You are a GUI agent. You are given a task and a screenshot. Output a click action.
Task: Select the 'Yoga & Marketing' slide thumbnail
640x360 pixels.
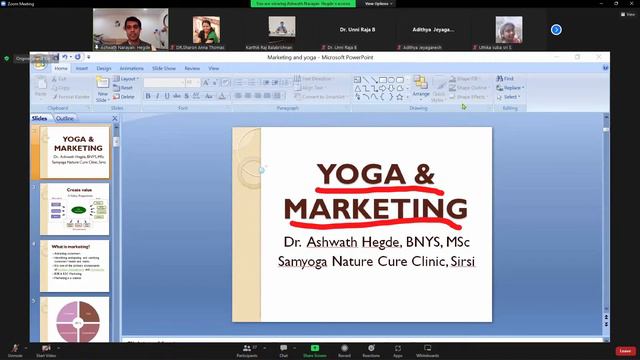(75, 152)
